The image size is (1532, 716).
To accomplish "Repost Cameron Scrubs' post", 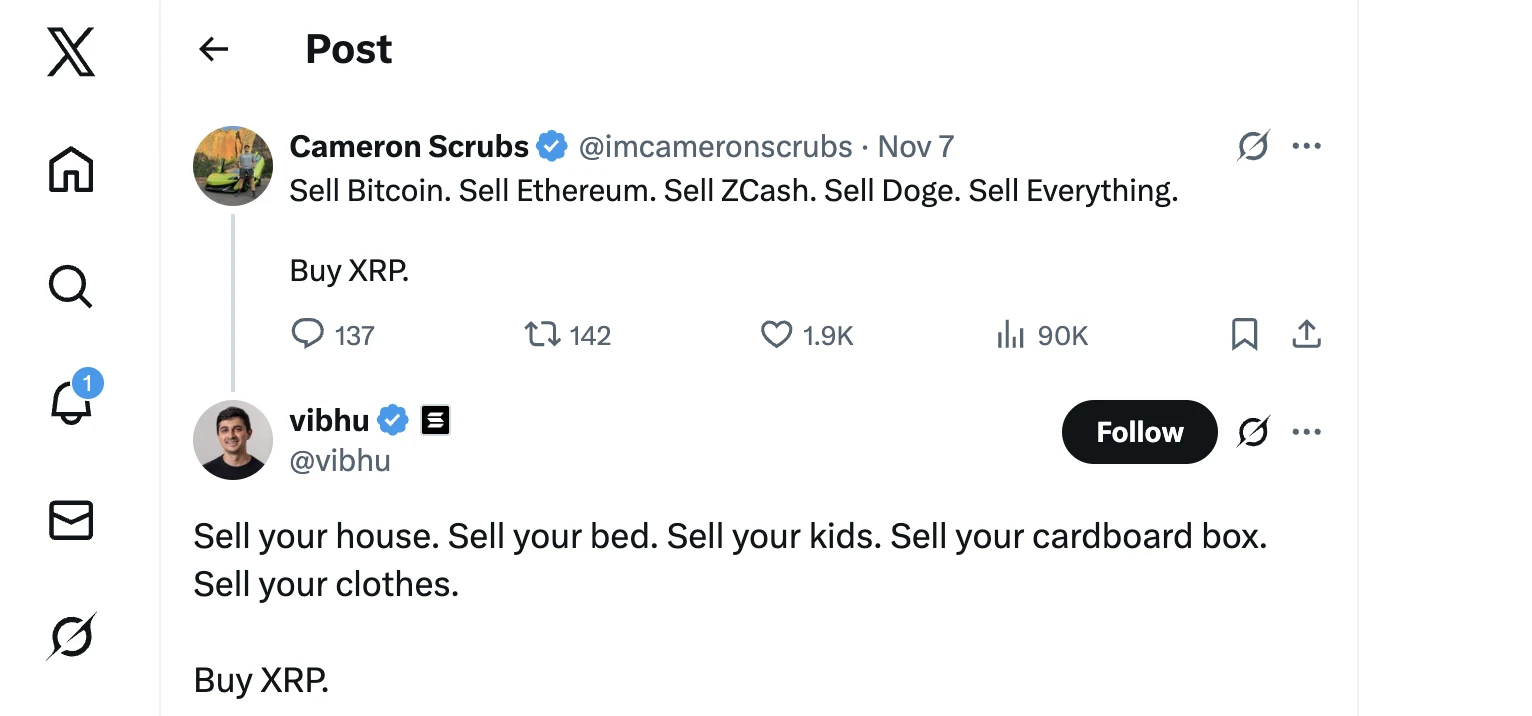I will 541,334.
